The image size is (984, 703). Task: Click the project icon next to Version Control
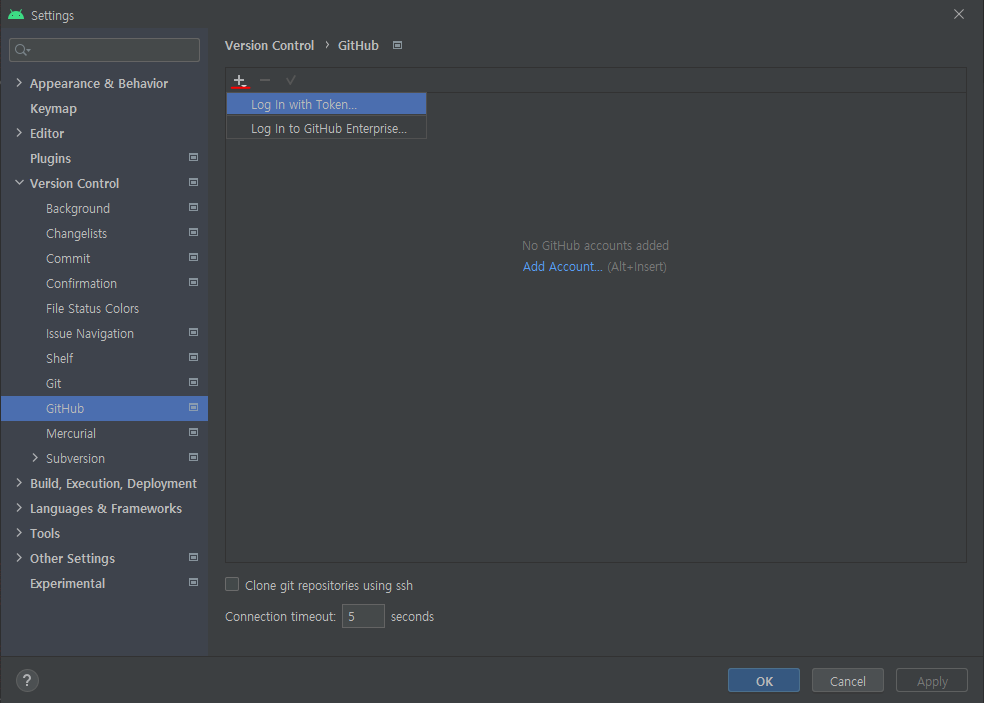(x=193, y=183)
